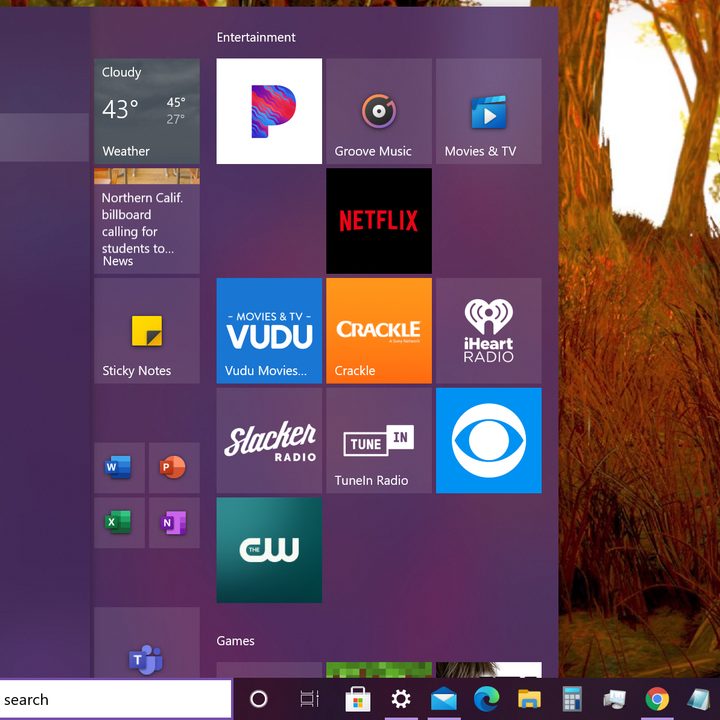The height and width of the screenshot is (720, 720).
Task: Open the computer monitor icon on taskbar
Action: tap(614, 699)
